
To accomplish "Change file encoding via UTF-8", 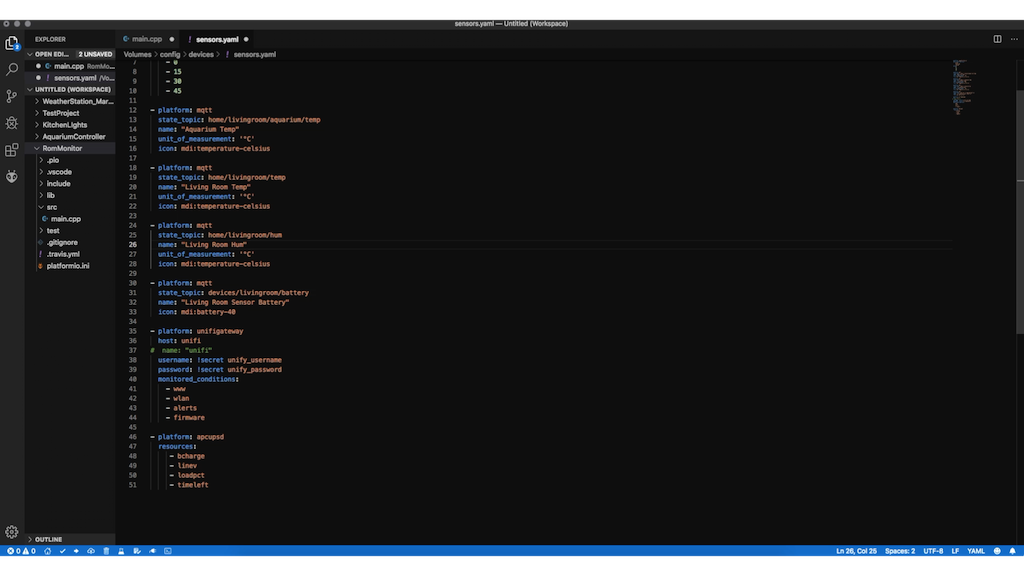I will 933,551.
